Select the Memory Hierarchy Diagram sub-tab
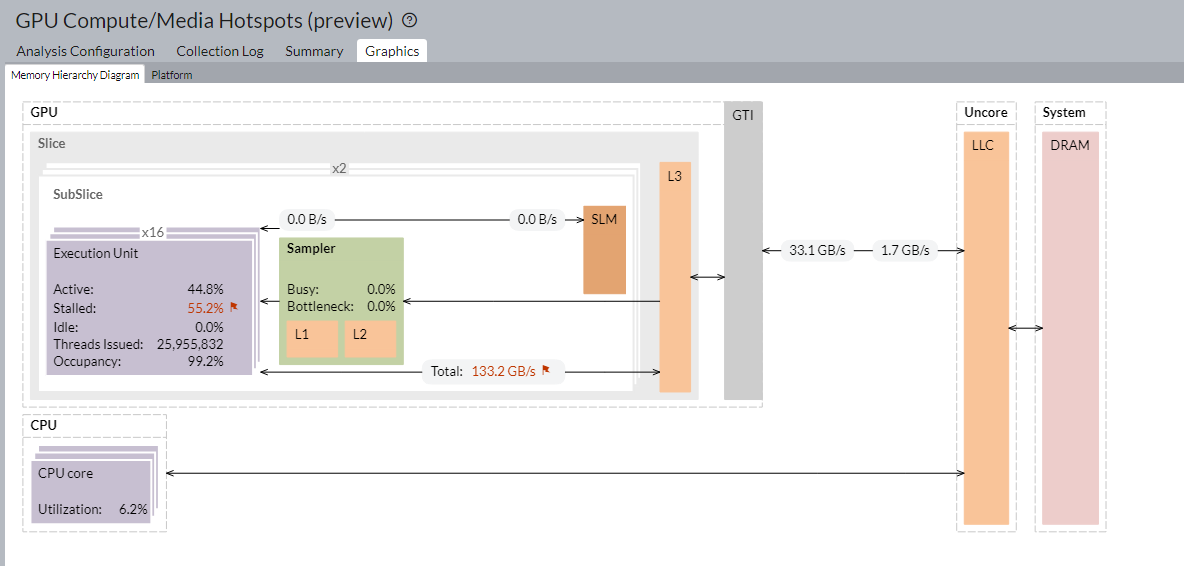The image size is (1184, 566). (75, 75)
